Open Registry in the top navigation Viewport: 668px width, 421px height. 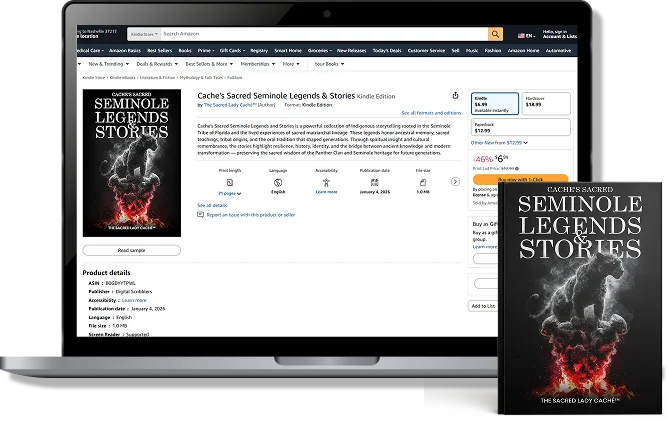(x=259, y=51)
